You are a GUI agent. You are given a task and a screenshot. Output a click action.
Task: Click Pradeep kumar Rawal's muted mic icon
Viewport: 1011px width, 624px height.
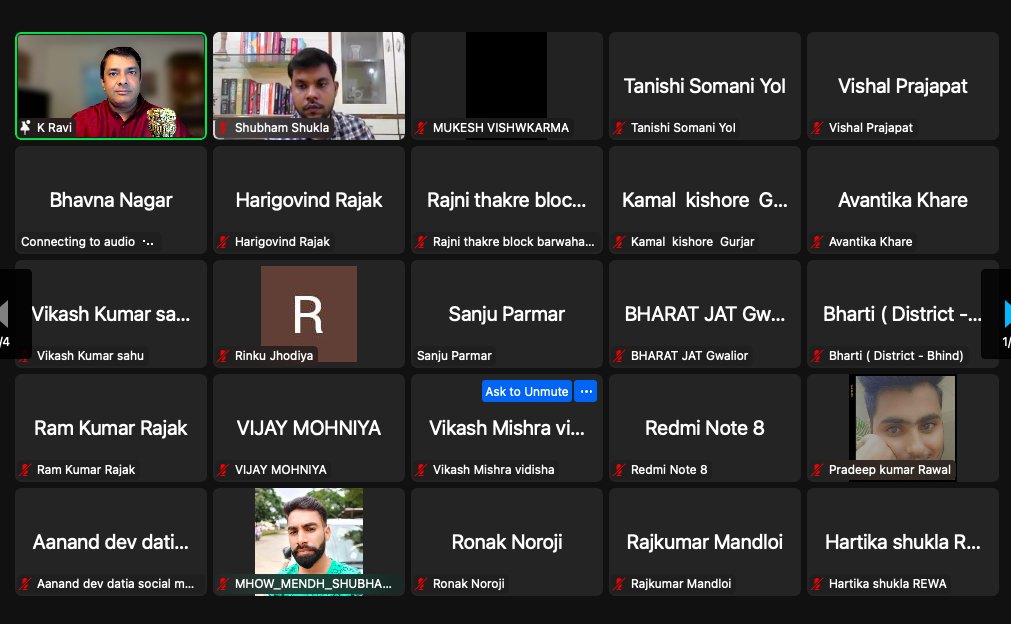(817, 470)
